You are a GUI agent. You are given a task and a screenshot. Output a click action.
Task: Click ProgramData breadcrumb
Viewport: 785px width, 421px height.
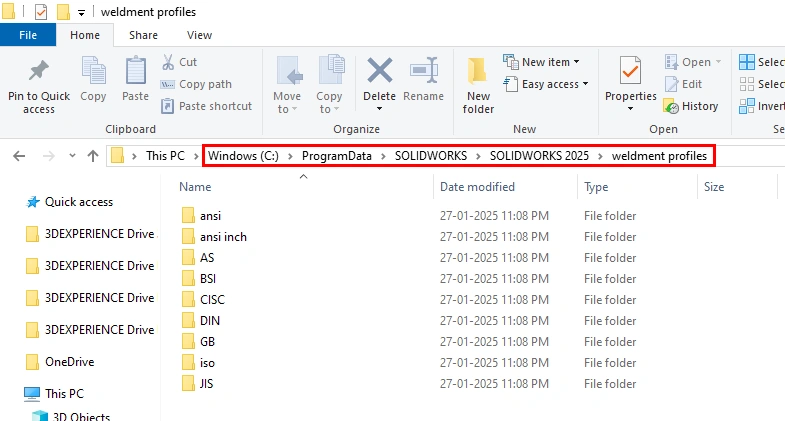(336, 156)
